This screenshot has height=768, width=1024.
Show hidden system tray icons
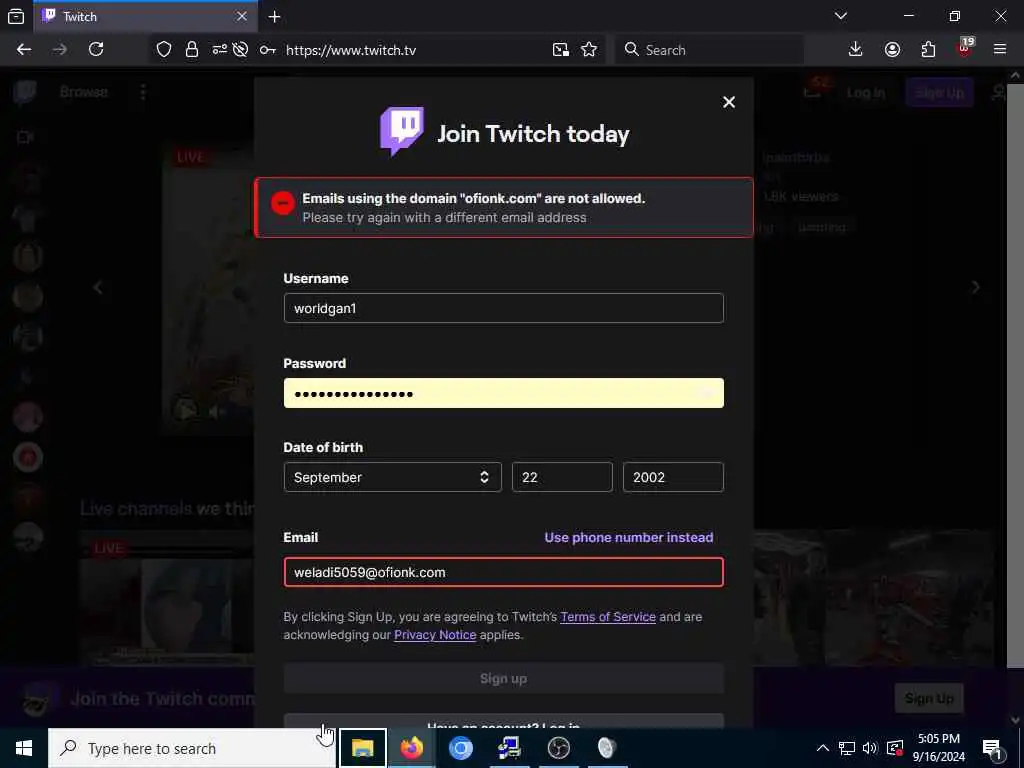point(823,748)
